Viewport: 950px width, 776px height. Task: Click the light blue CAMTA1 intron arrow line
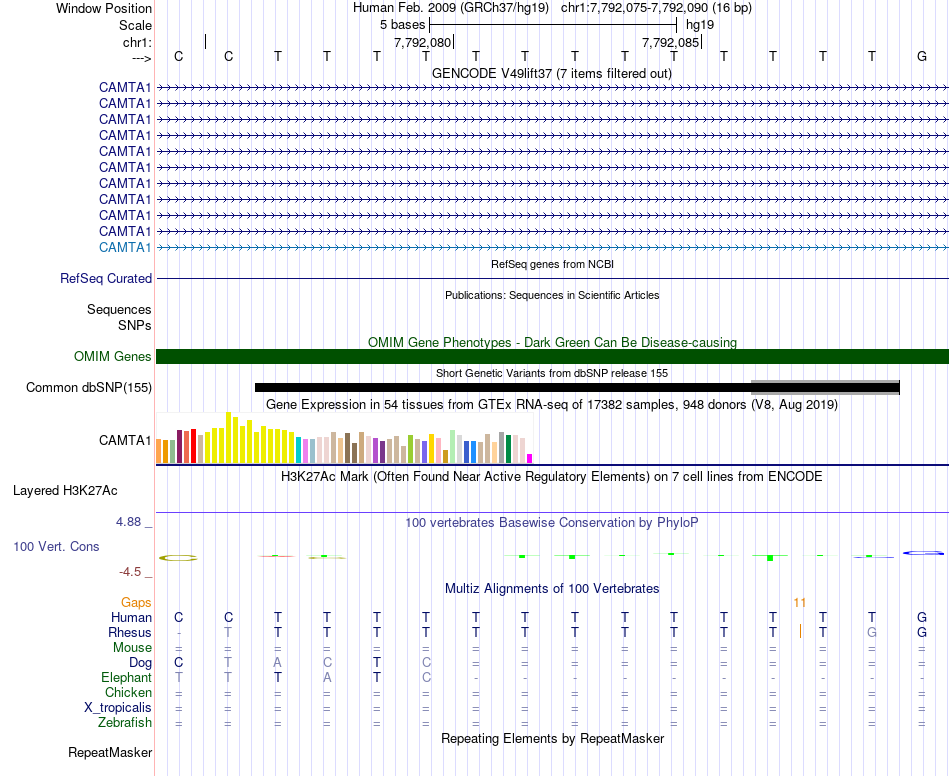pyautogui.click(x=552, y=247)
